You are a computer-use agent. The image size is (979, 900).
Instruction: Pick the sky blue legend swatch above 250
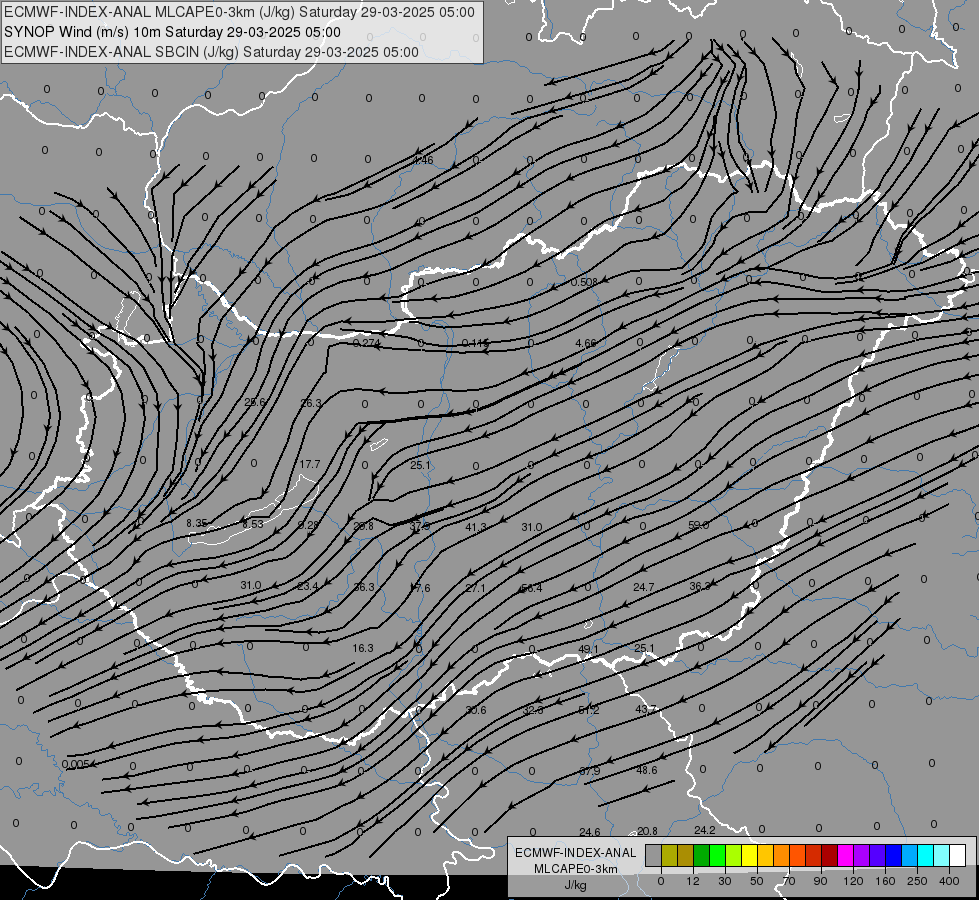point(910,855)
